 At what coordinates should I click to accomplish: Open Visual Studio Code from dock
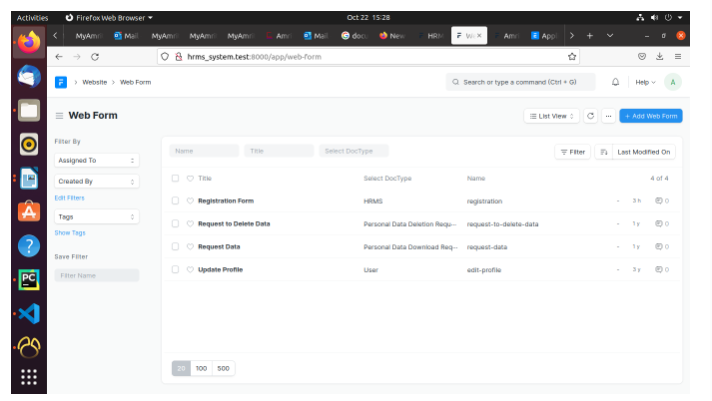click(28, 313)
